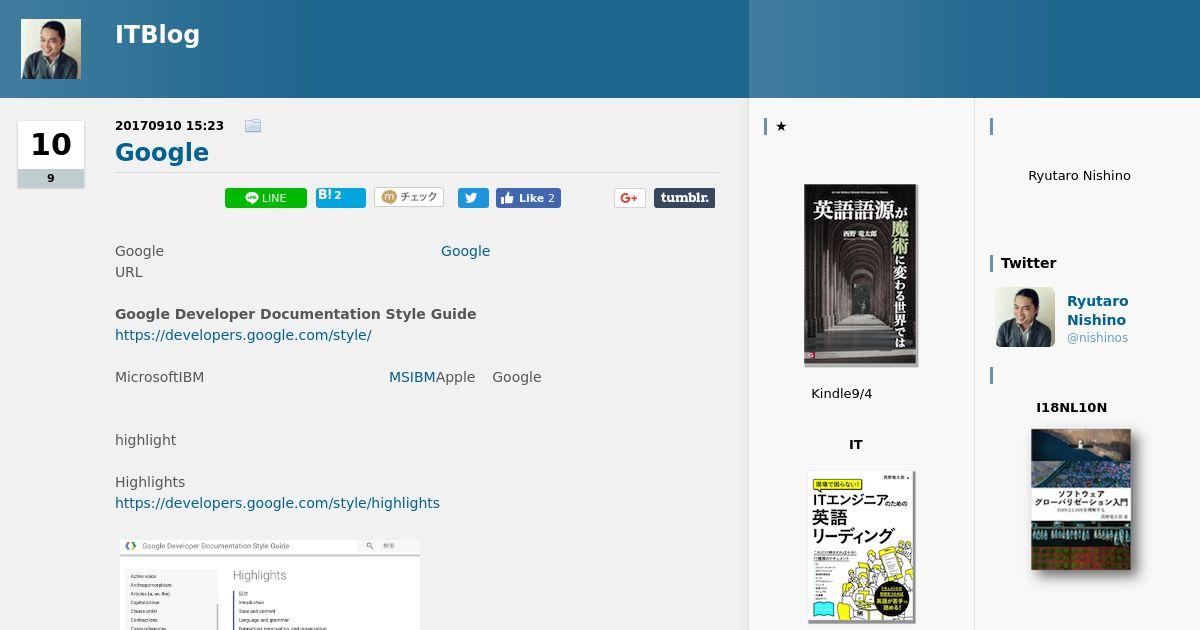The image size is (1200, 630).
Task: Click the month label 9 under the date
Action: pyautogui.click(x=51, y=178)
